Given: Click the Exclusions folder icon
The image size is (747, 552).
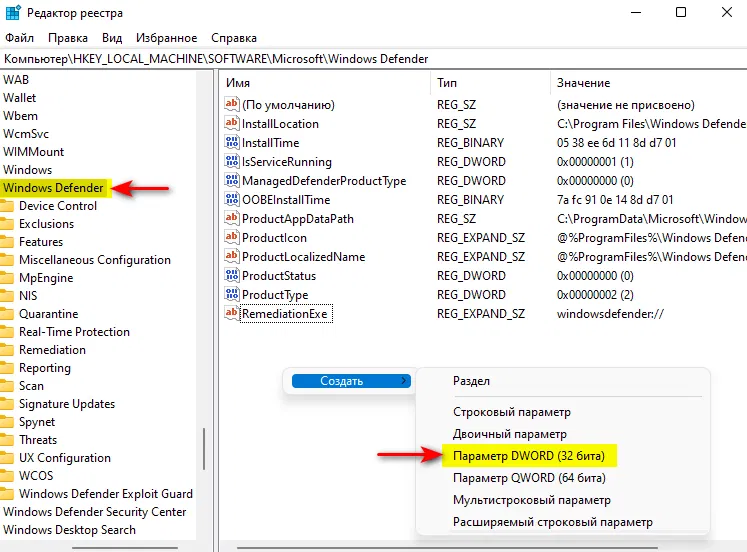Looking at the screenshot, I should click(7, 224).
